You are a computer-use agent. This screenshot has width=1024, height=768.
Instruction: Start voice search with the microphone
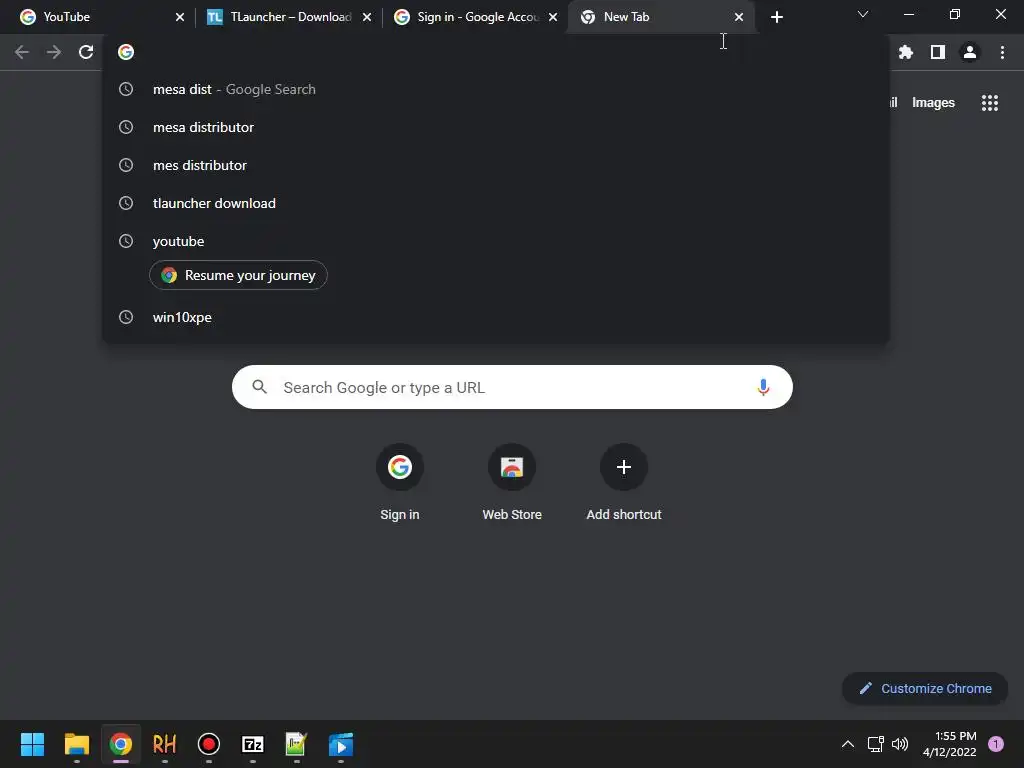pyautogui.click(x=763, y=387)
